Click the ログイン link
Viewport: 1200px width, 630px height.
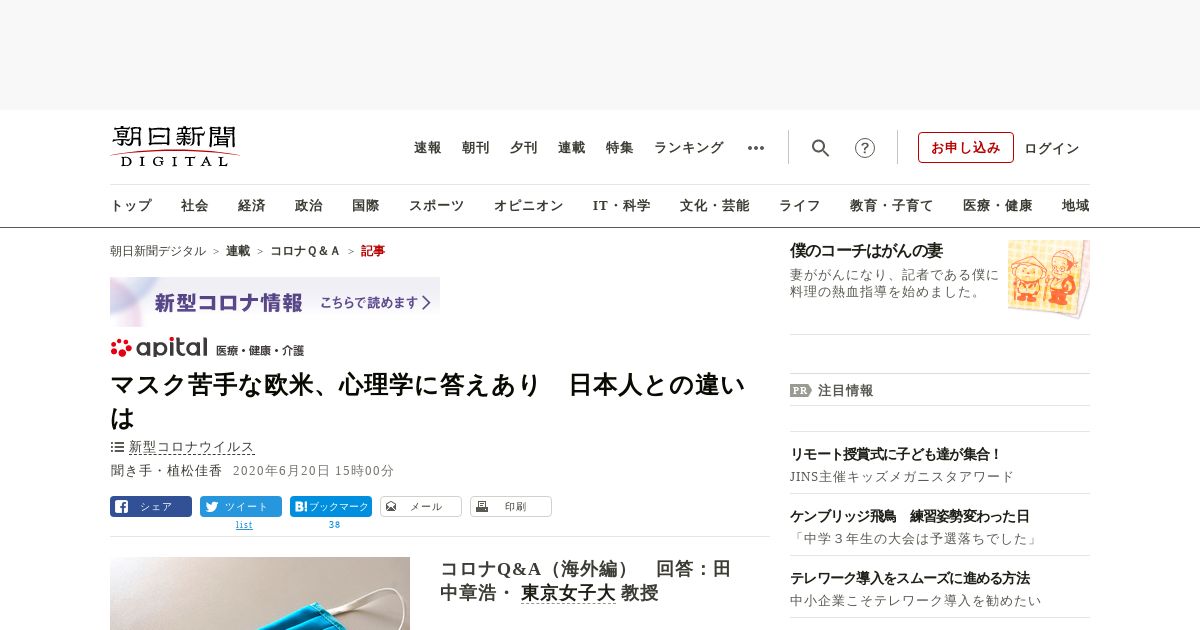[1052, 148]
